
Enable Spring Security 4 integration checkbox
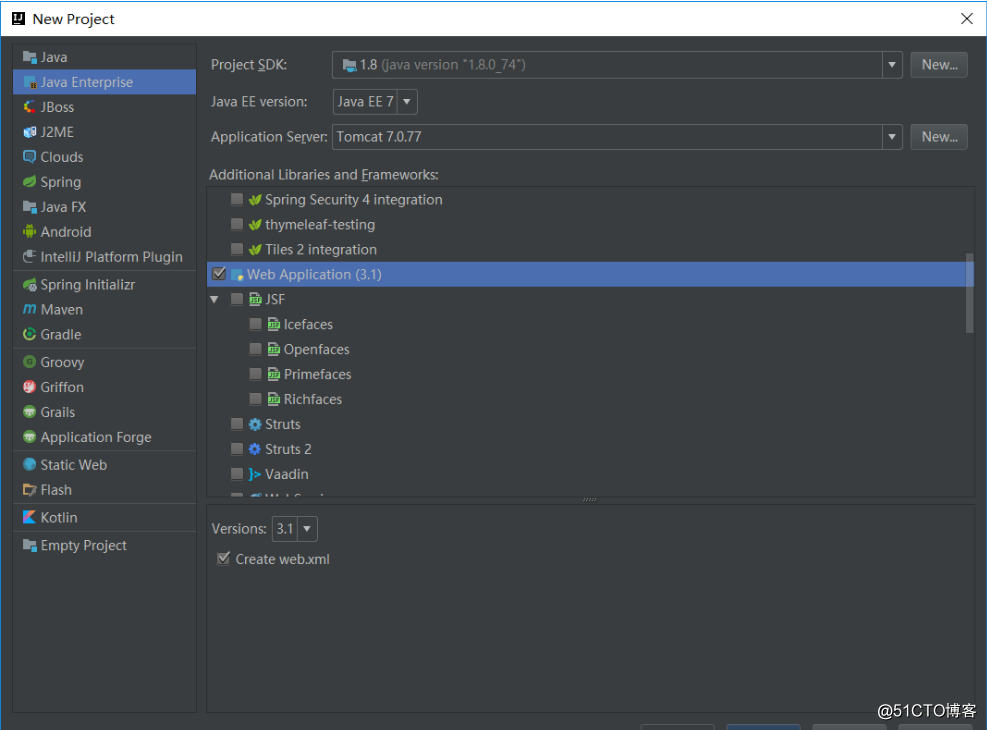pos(237,199)
